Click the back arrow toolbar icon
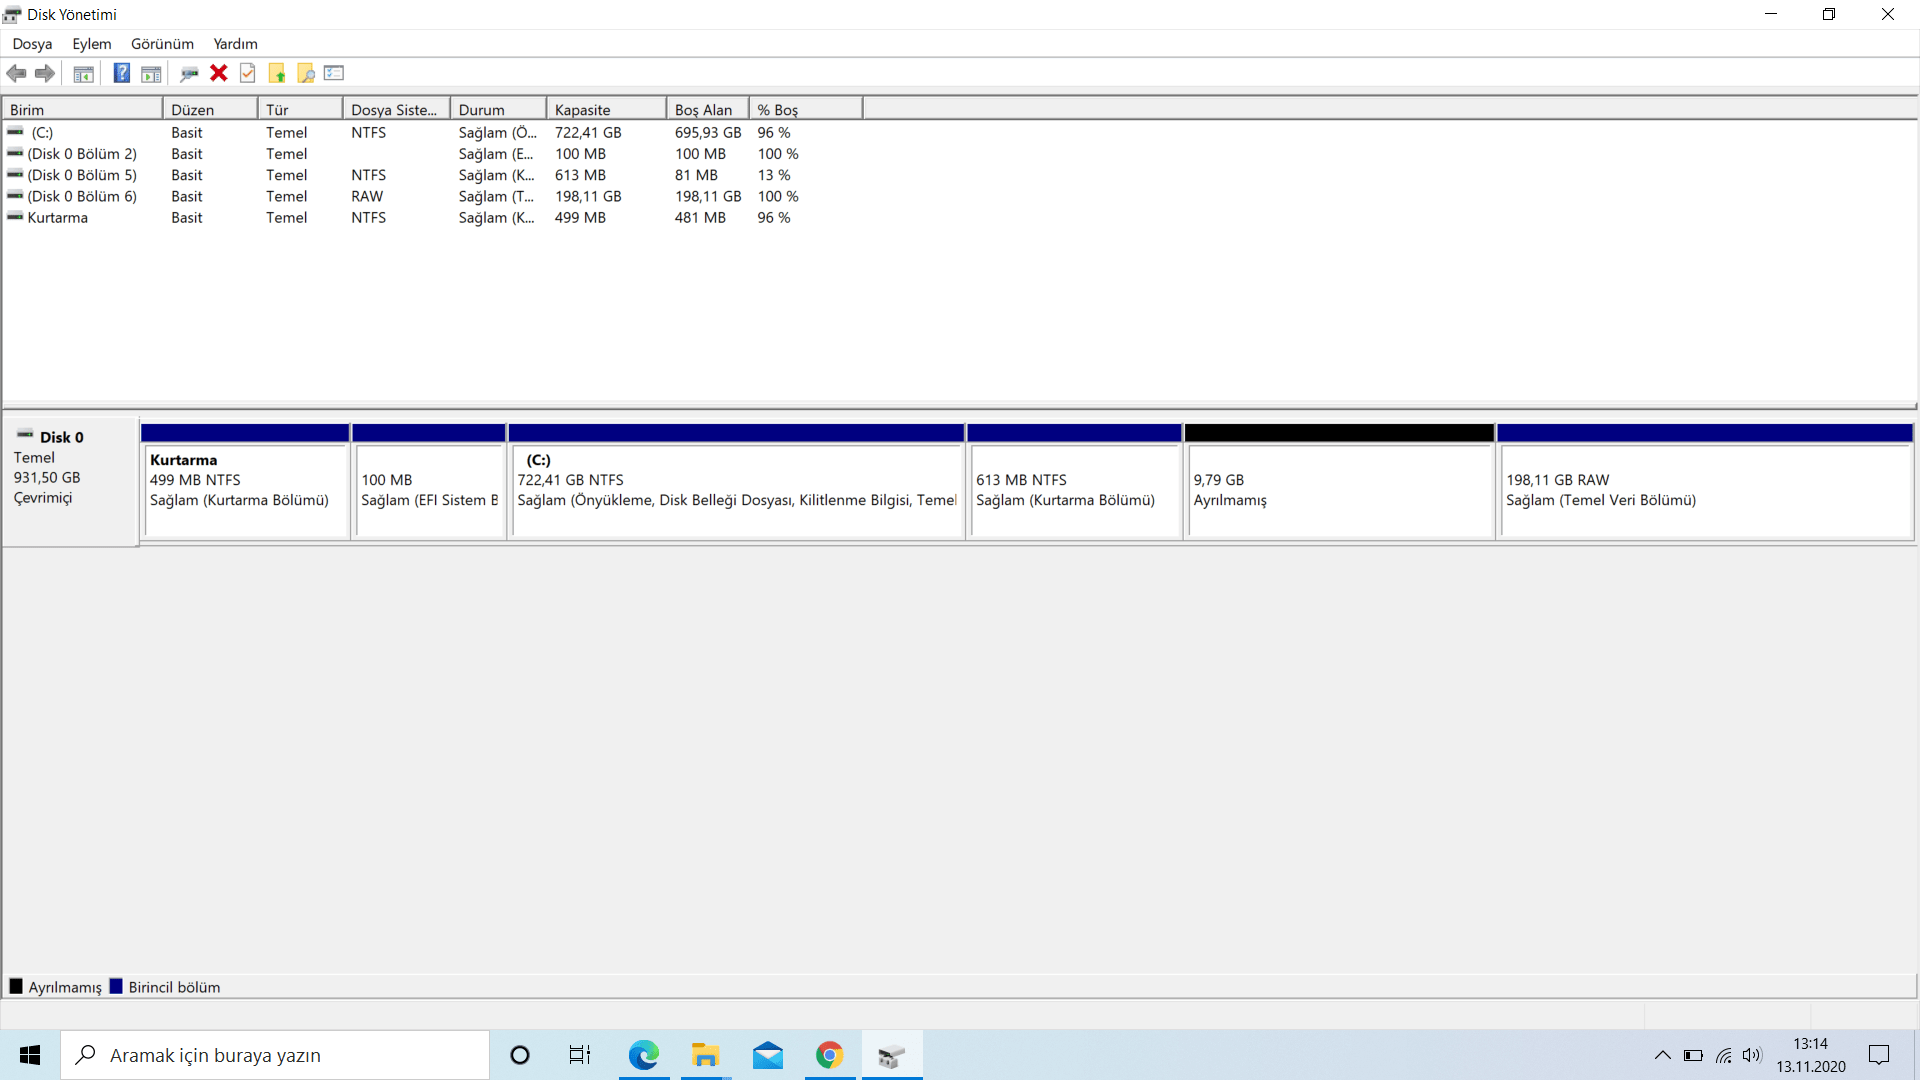The height and width of the screenshot is (1080, 1920). click(17, 73)
